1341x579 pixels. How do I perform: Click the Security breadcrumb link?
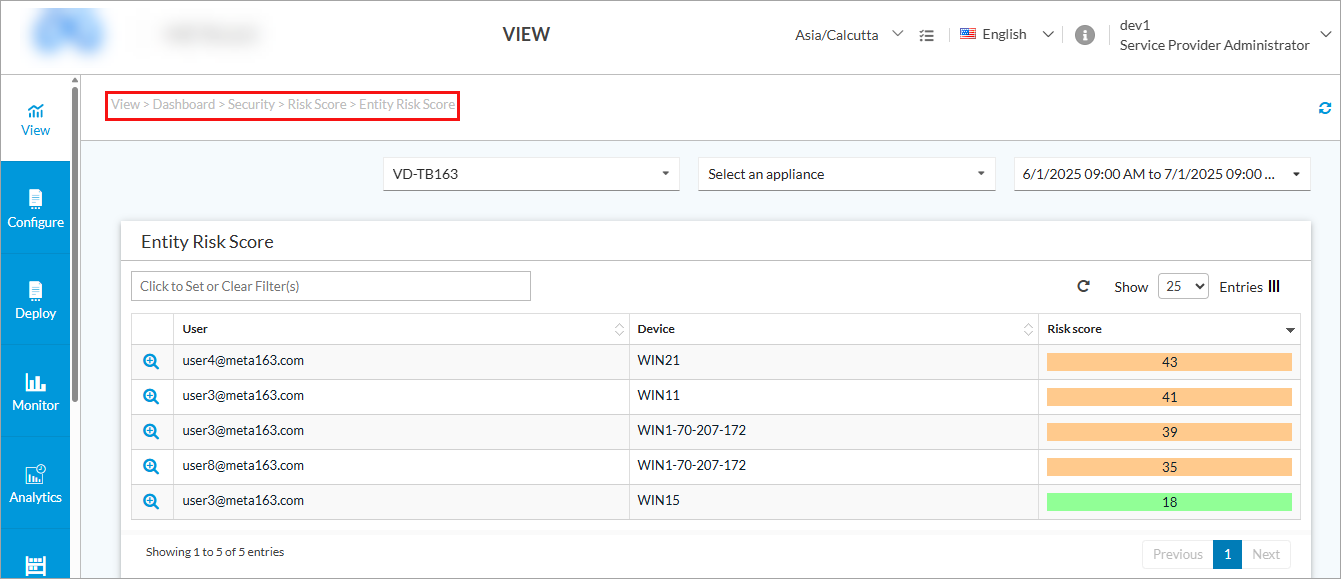click(251, 104)
